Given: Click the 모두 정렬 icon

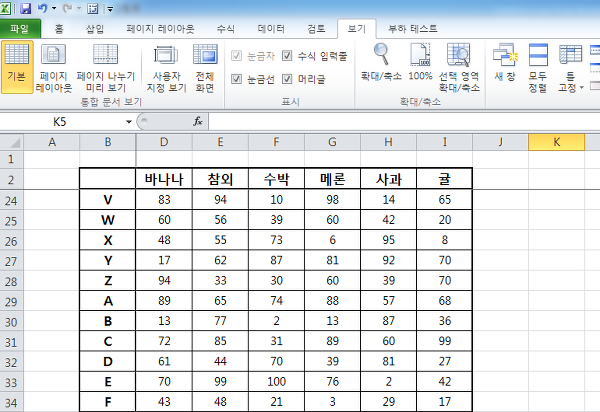Looking at the screenshot, I should (538, 67).
